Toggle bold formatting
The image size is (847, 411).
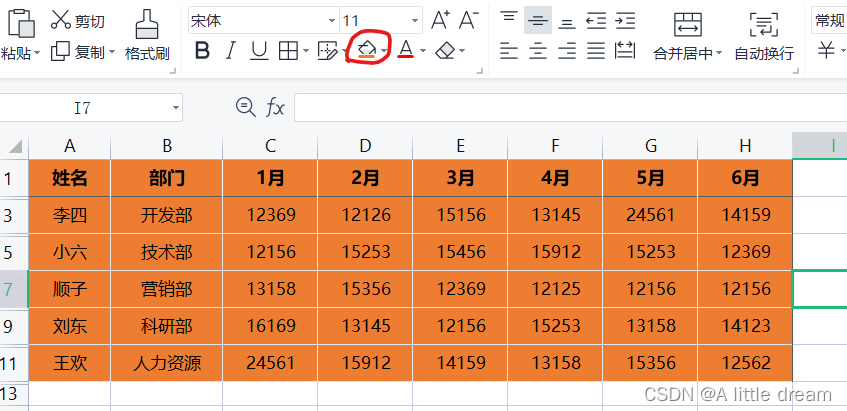tap(202, 51)
